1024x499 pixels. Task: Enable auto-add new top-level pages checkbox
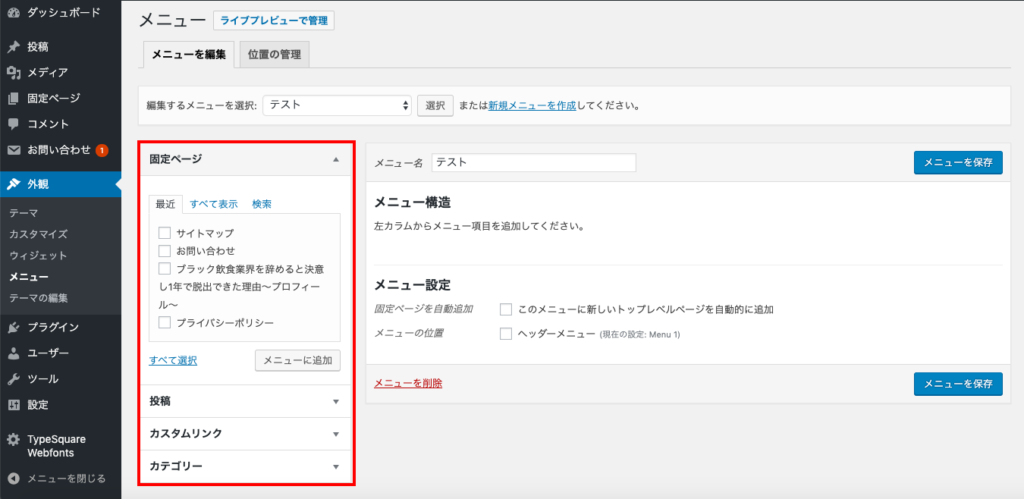tap(505, 309)
